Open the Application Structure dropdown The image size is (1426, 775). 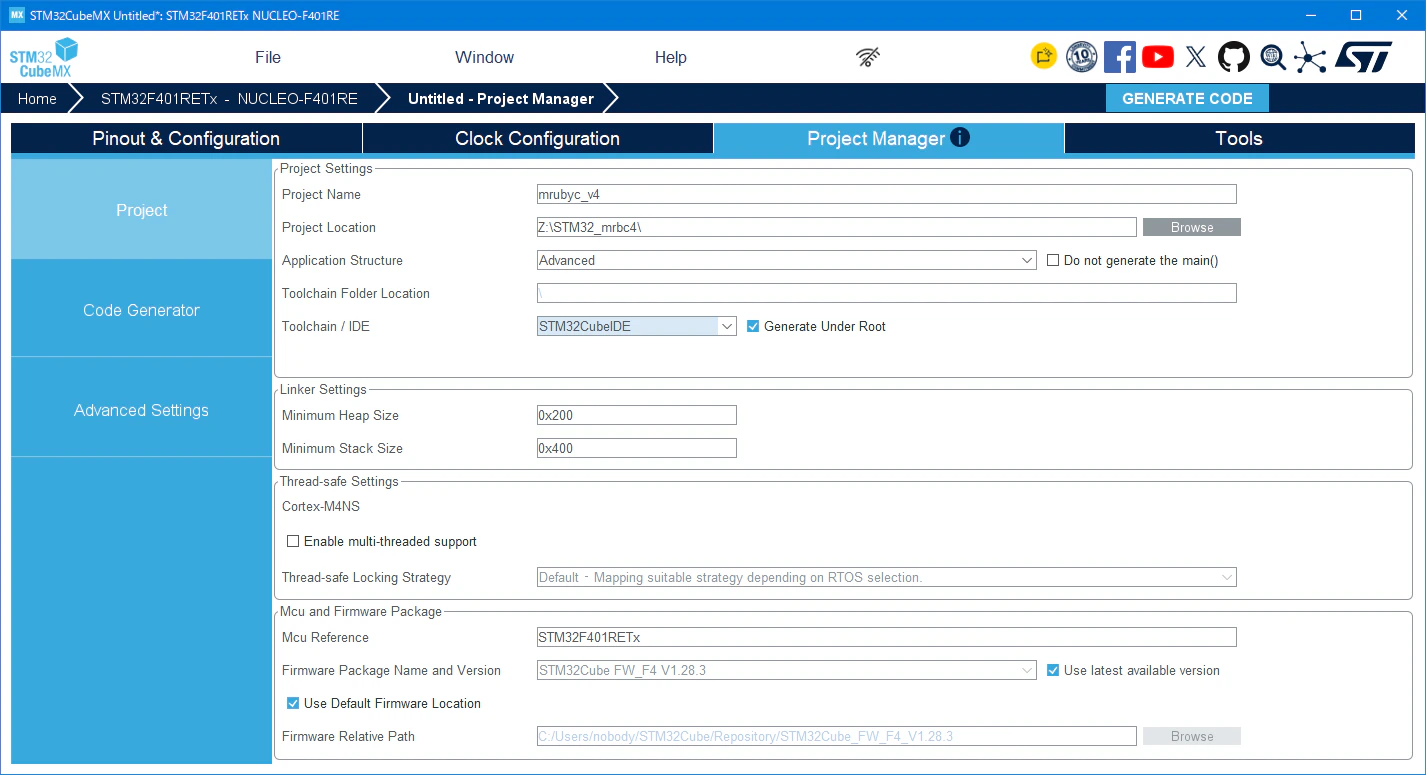[x=787, y=260]
